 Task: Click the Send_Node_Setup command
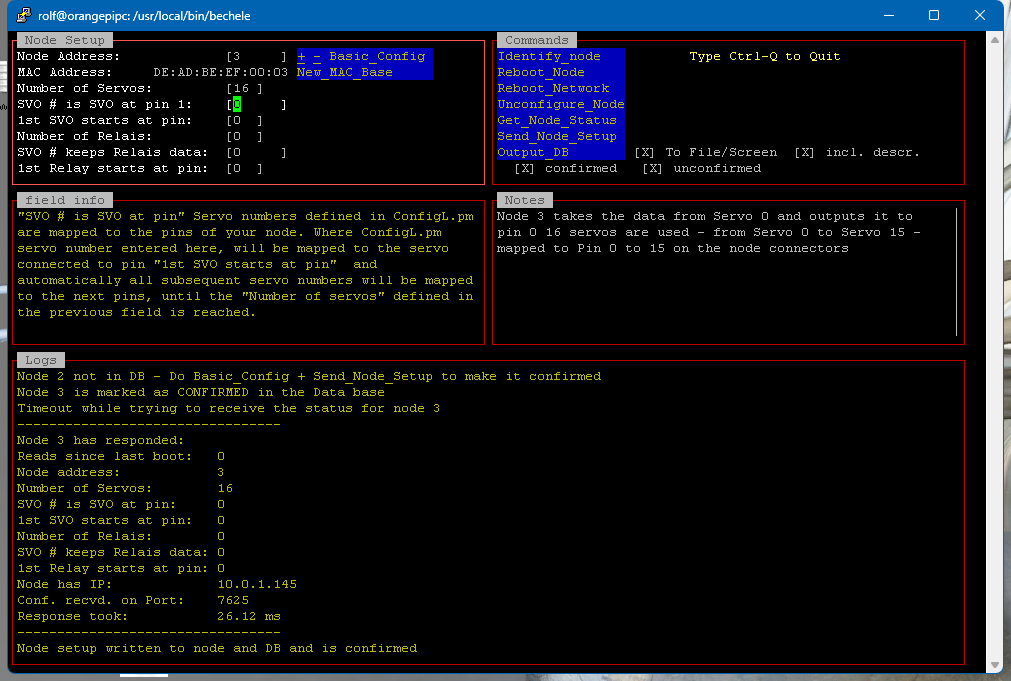557,136
